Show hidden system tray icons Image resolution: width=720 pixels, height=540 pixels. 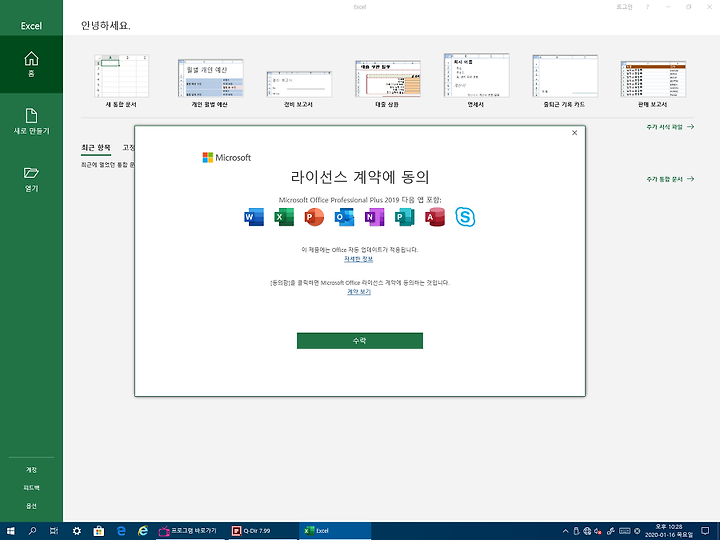coord(565,531)
